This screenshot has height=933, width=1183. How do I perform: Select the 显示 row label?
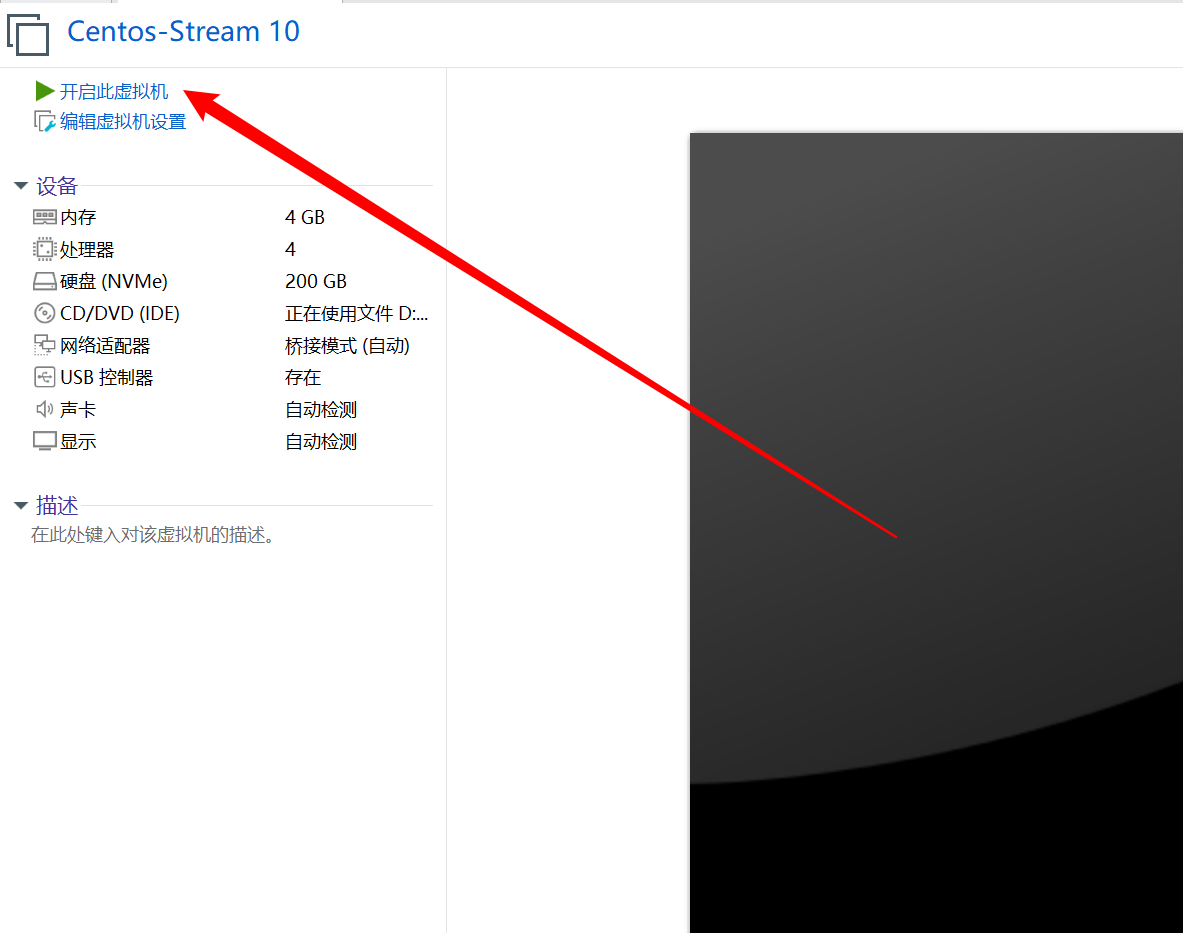pos(78,441)
